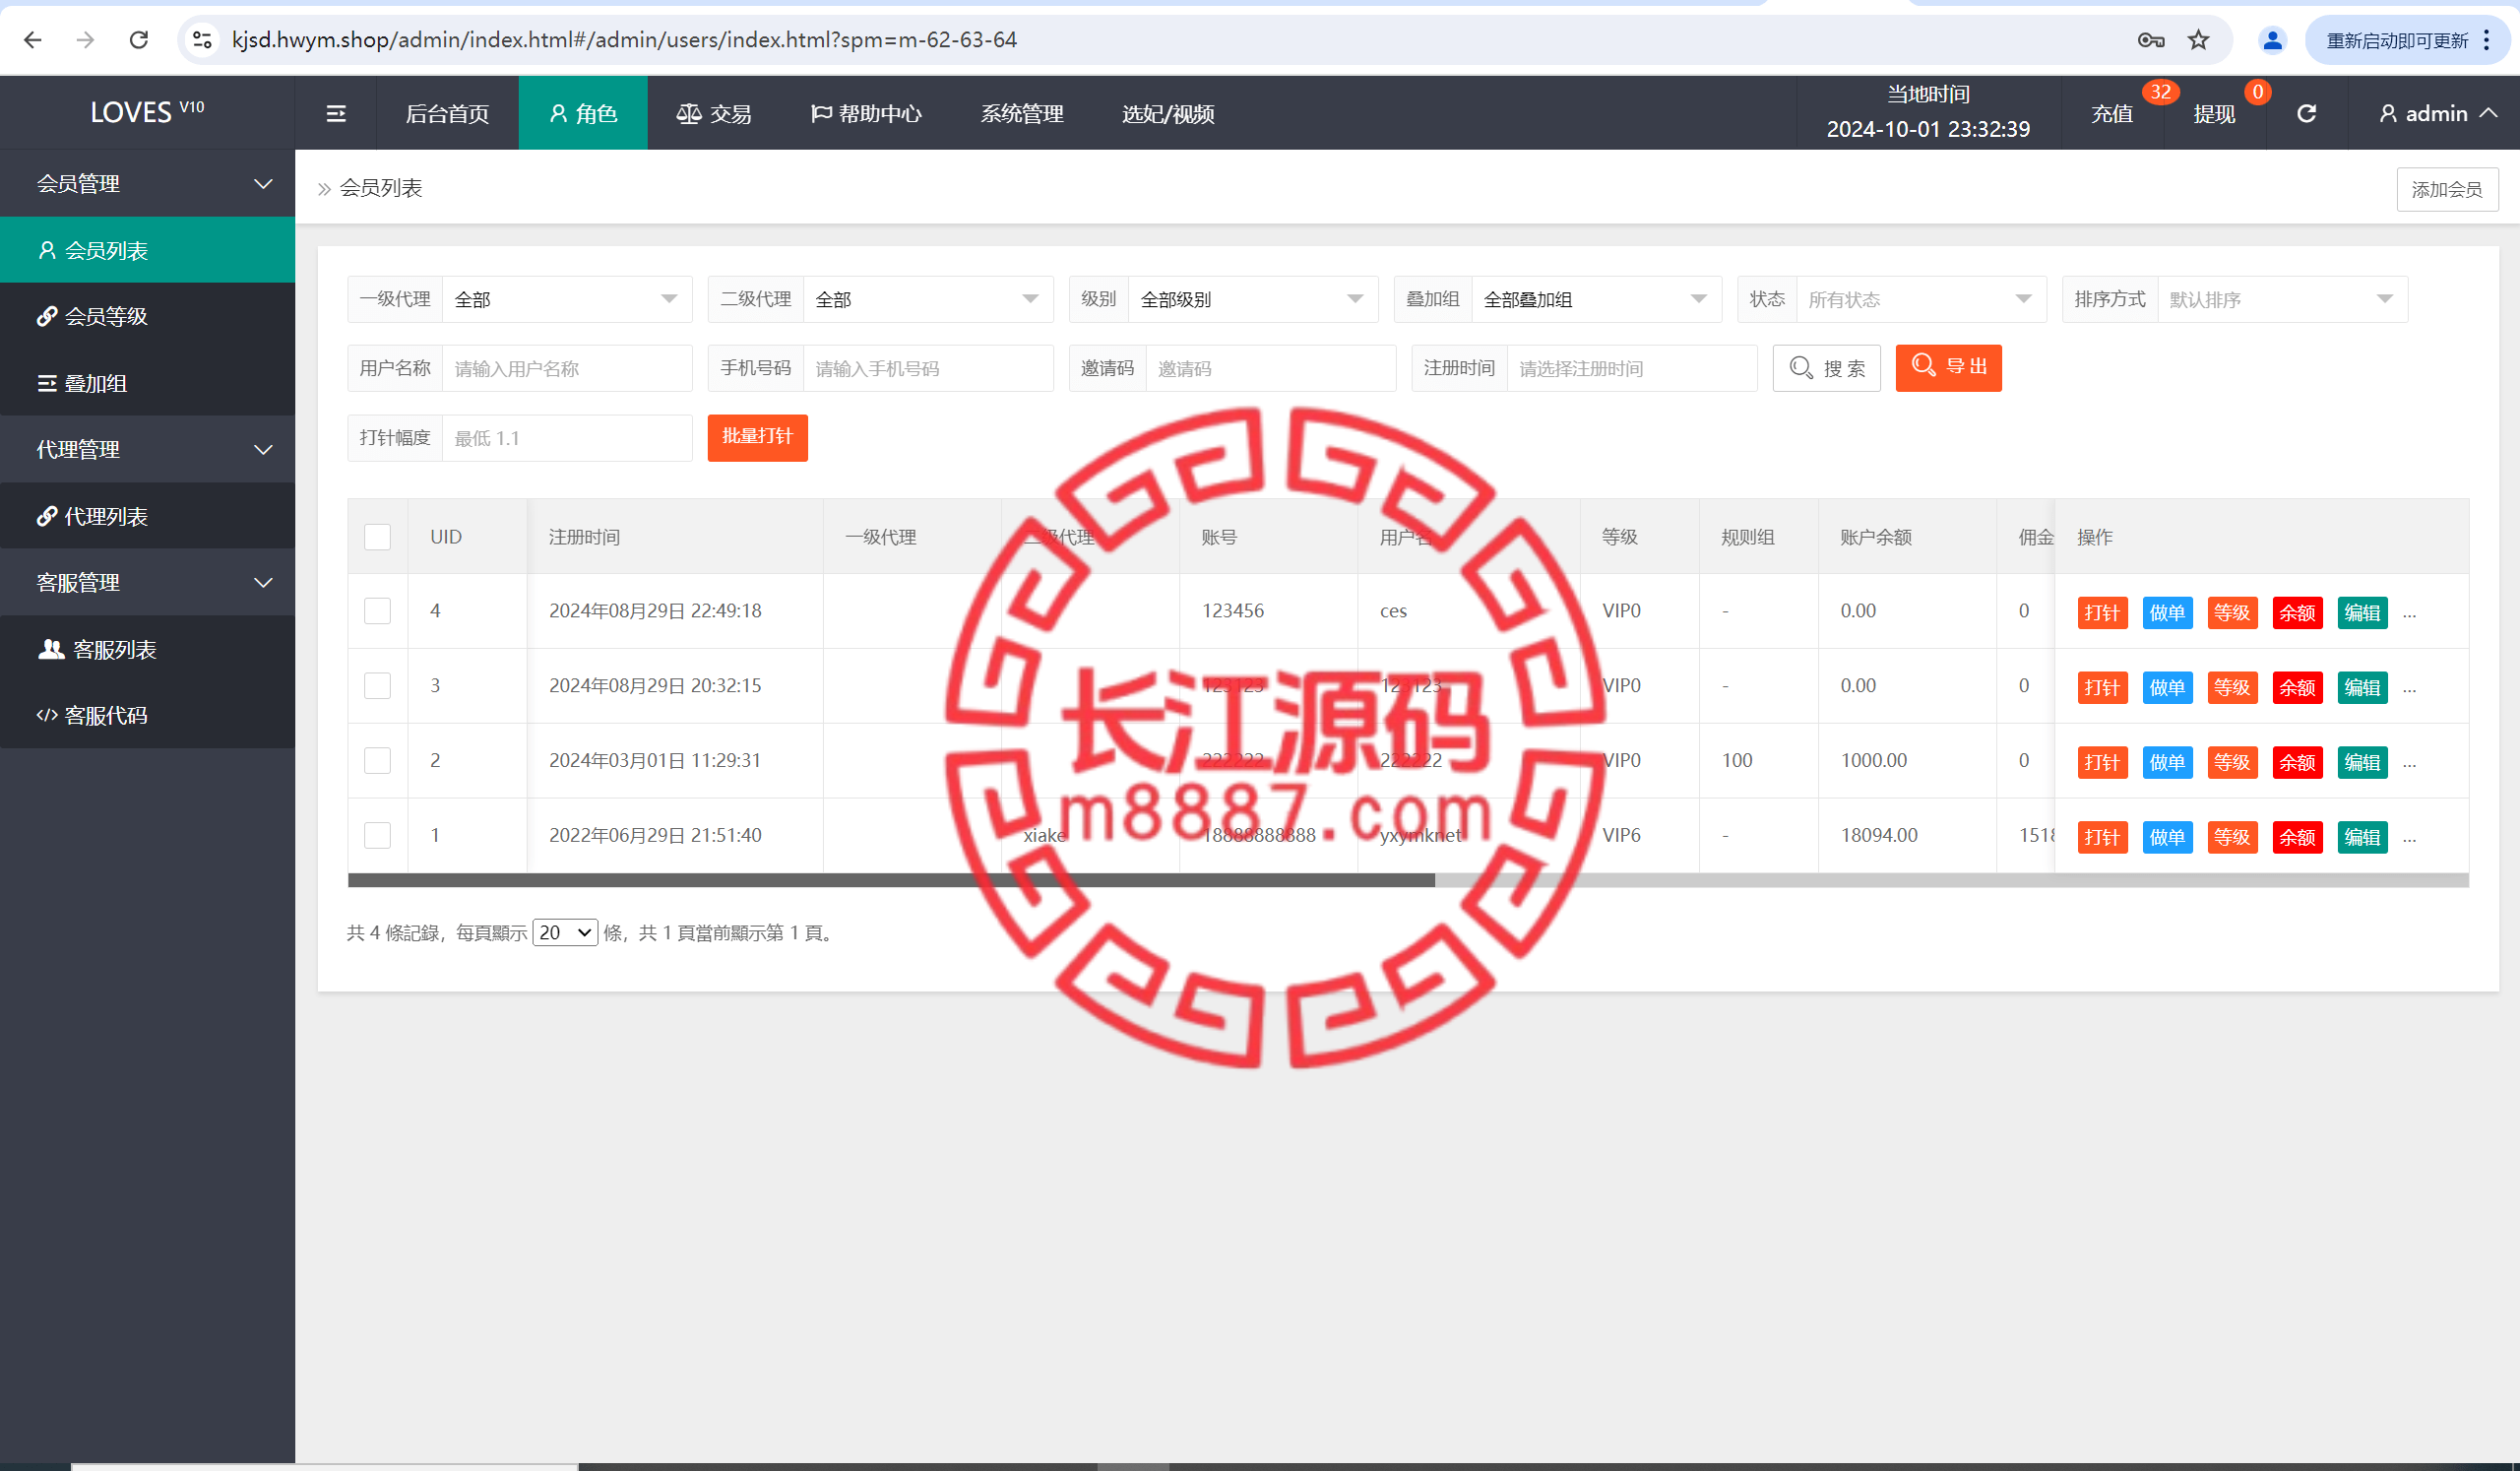The image size is (2520, 1471).
Task: Change records per page selector
Action: (x=565, y=933)
